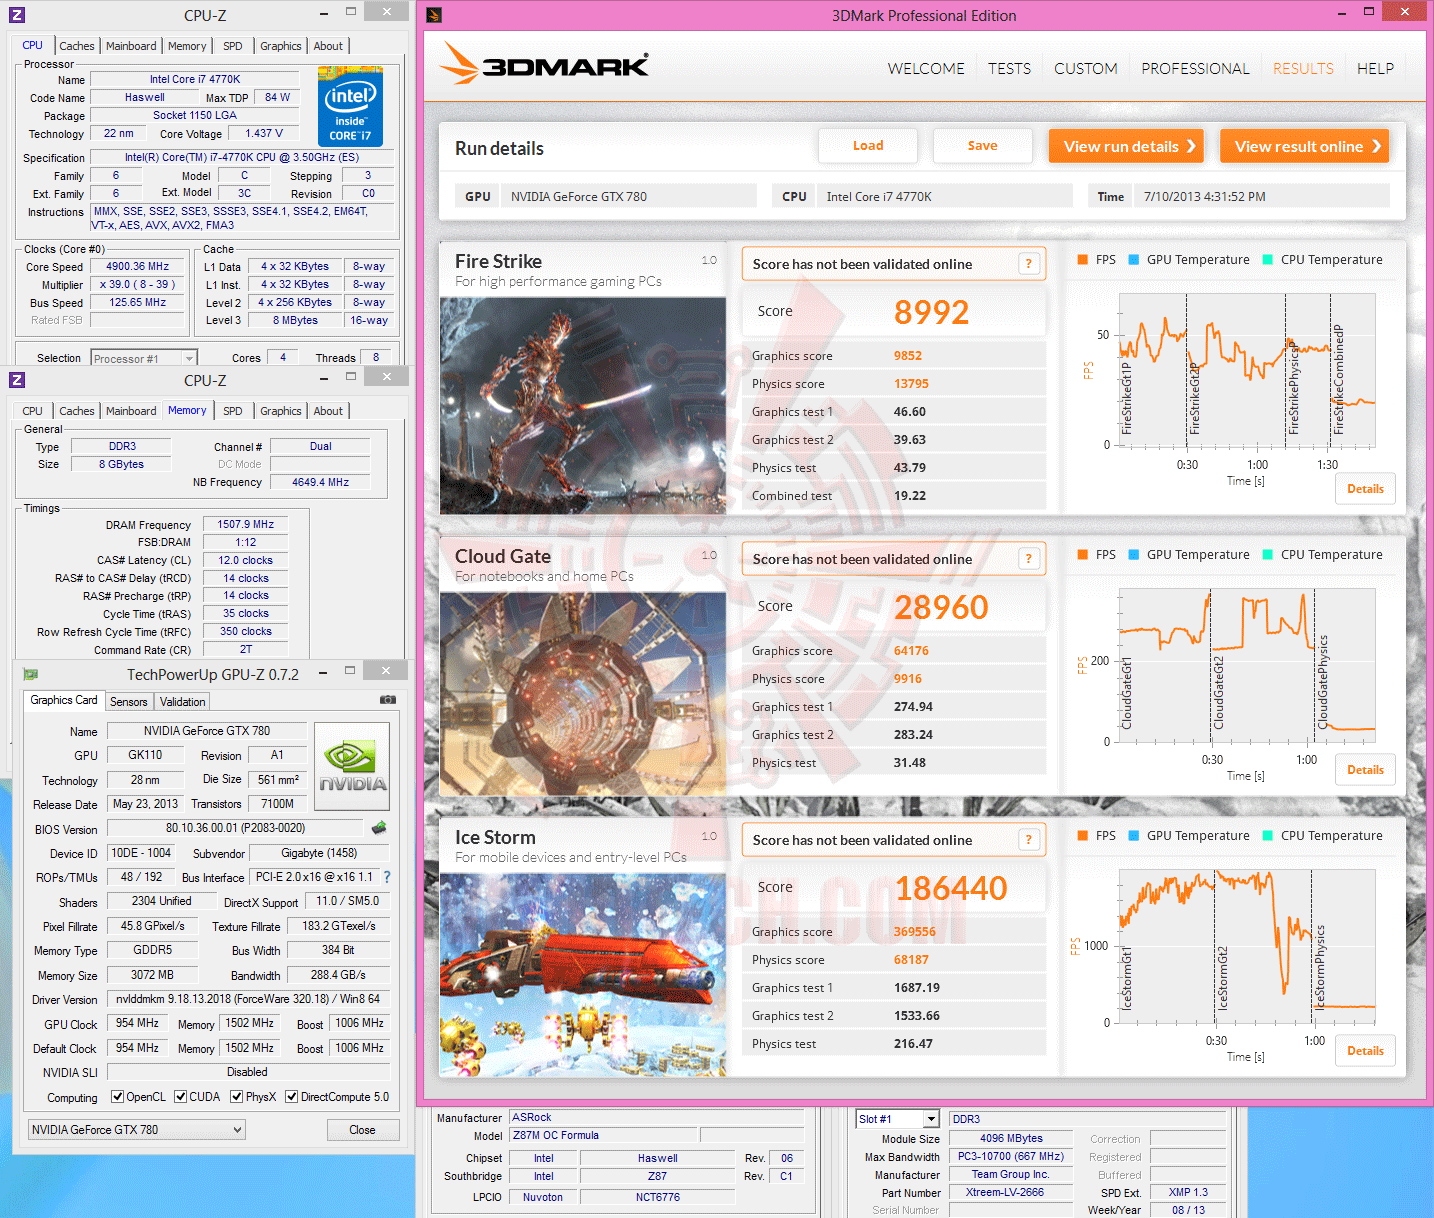This screenshot has height=1218, width=1434.
Task: Click the GPU-Z camera screenshot icon
Action: point(388,700)
